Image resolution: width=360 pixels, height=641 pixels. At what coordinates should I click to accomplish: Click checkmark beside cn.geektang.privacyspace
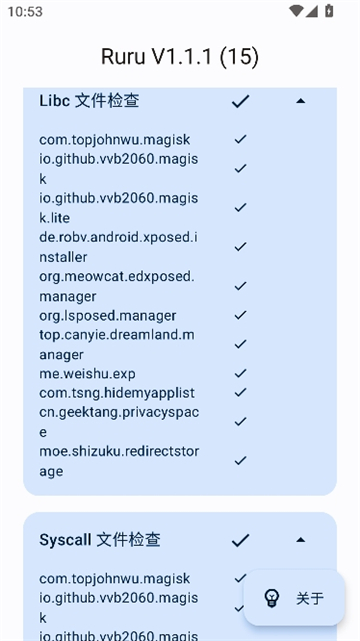tap(240, 421)
